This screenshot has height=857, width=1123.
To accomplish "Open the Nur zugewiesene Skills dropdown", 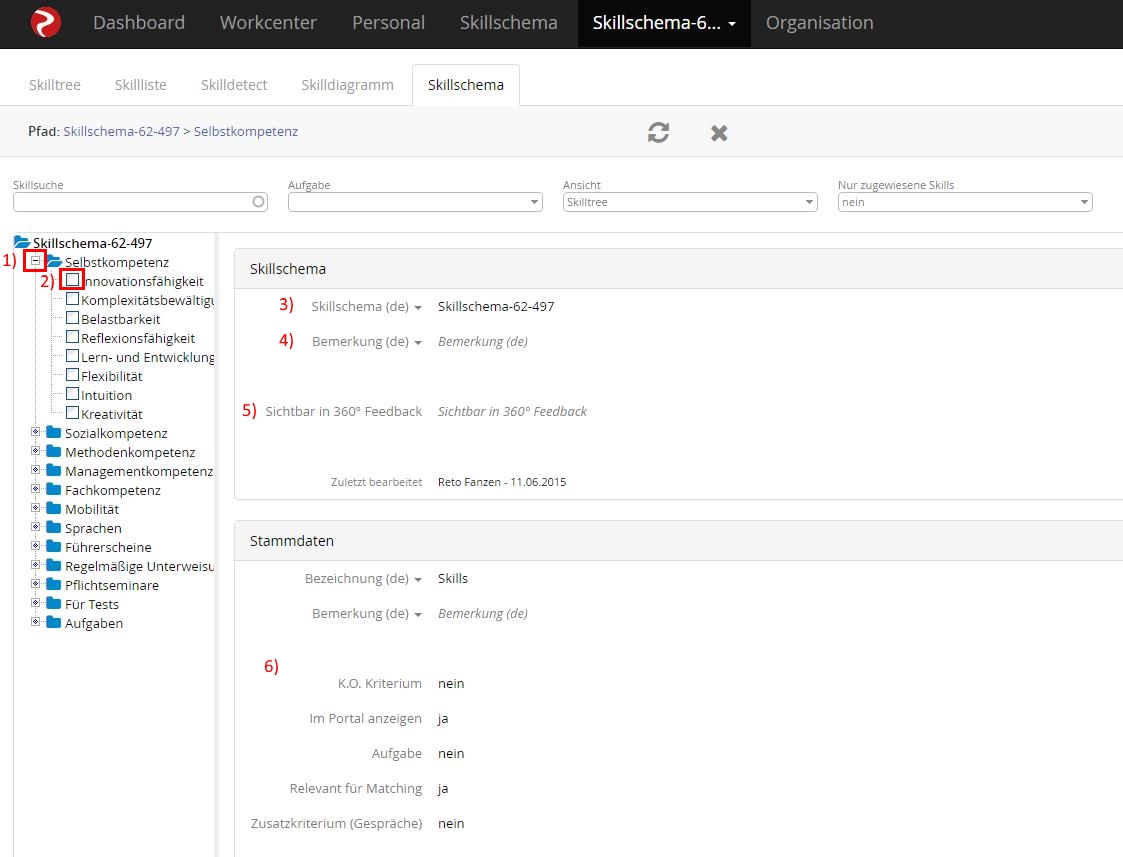I will 965,202.
